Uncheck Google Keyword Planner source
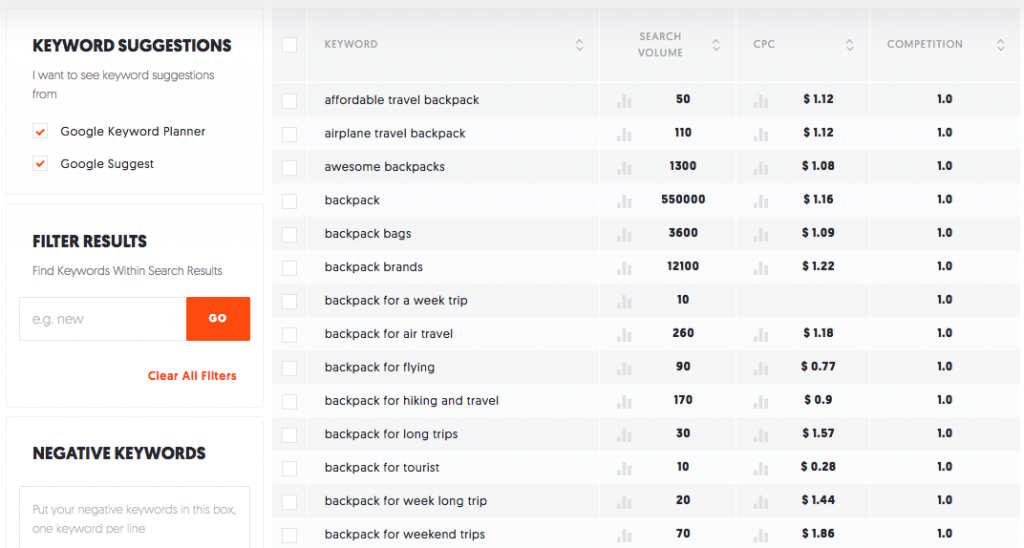The height and width of the screenshot is (548, 1024). pos(40,131)
